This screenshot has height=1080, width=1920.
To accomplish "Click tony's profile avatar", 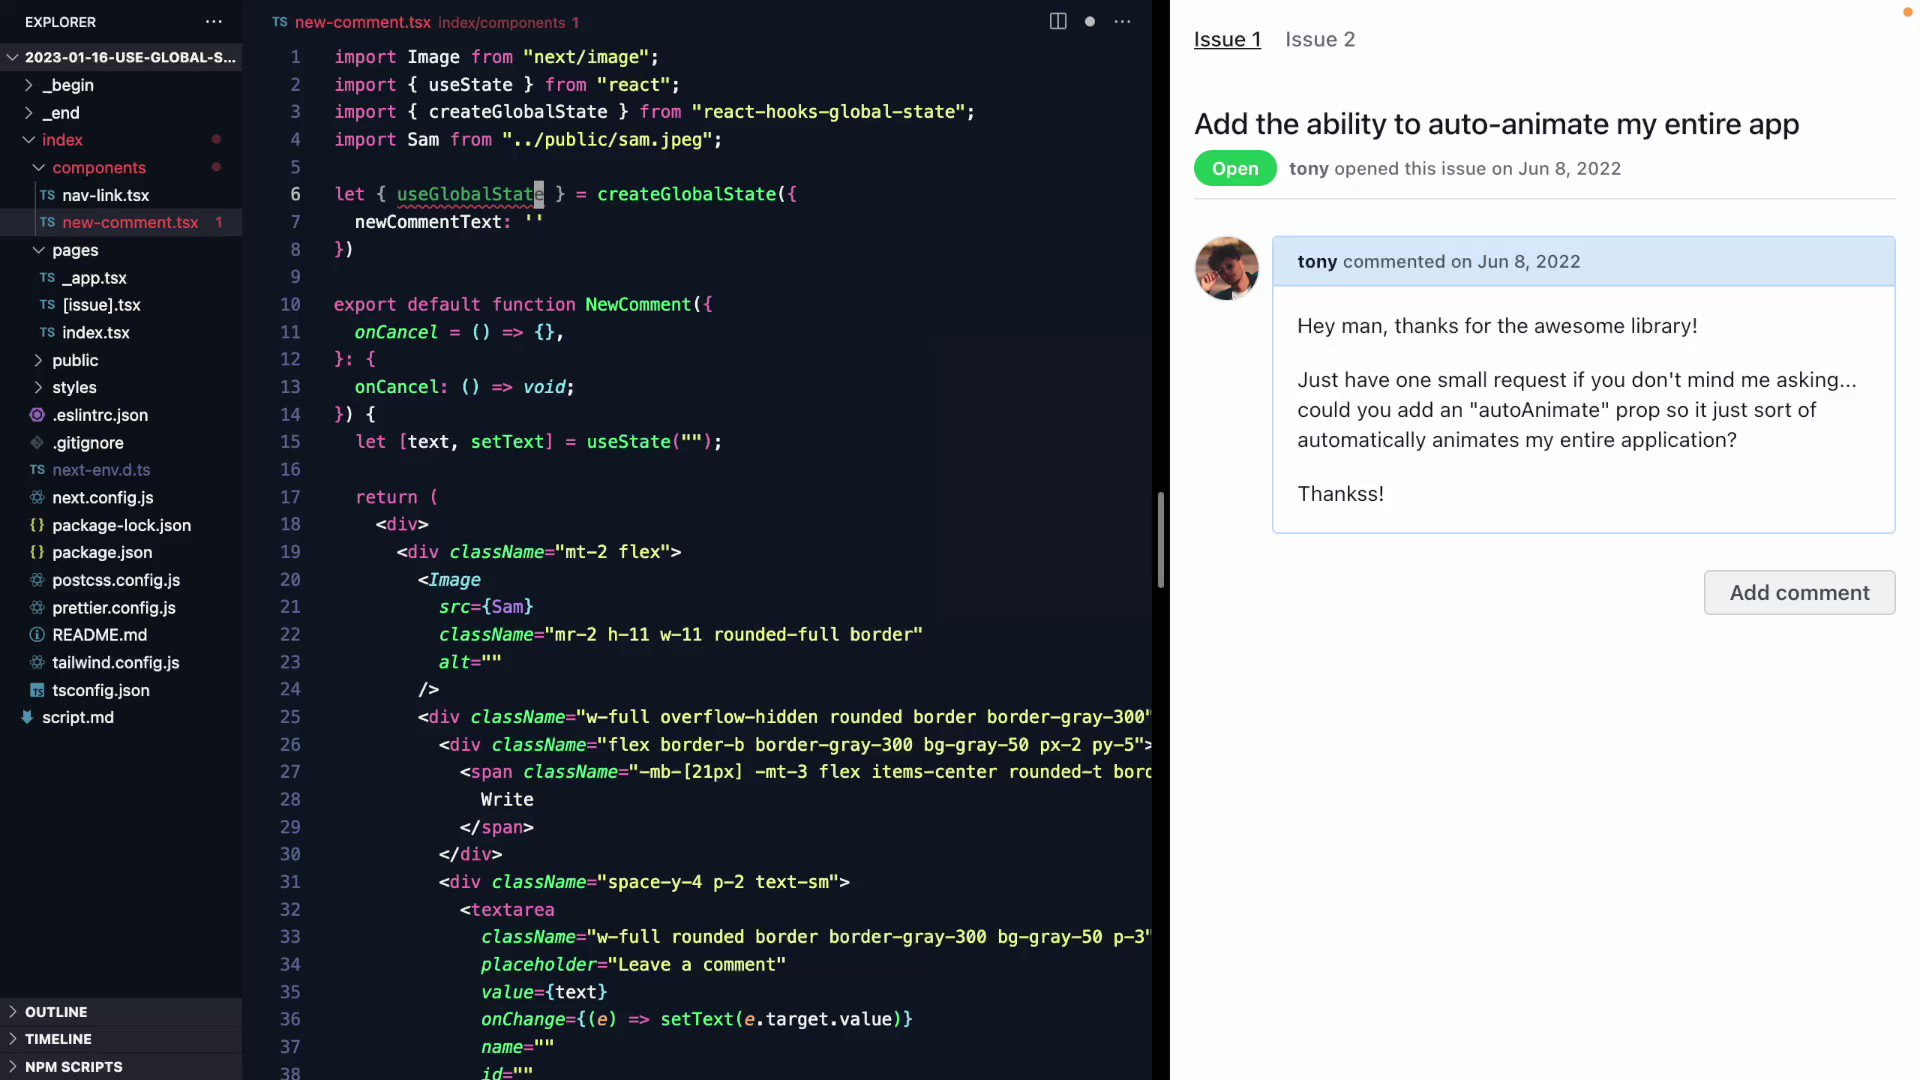I will coord(1226,268).
